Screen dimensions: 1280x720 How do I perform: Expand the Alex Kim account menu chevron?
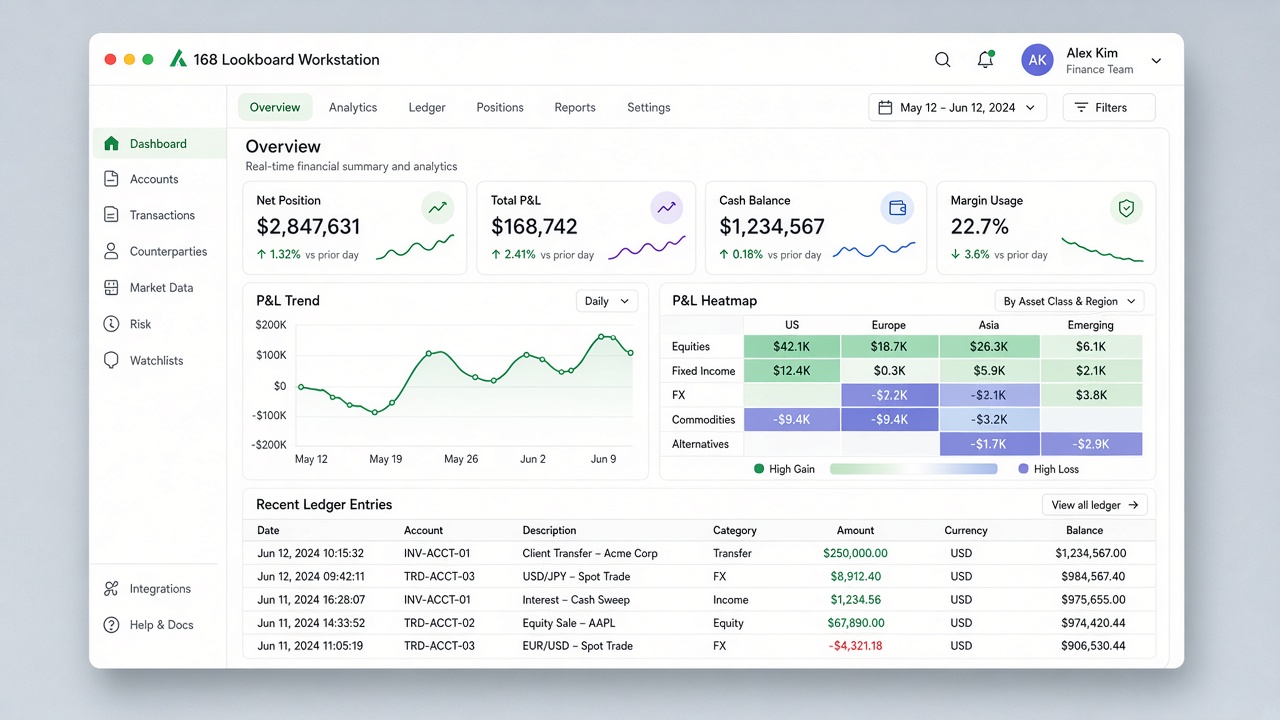coord(1156,61)
